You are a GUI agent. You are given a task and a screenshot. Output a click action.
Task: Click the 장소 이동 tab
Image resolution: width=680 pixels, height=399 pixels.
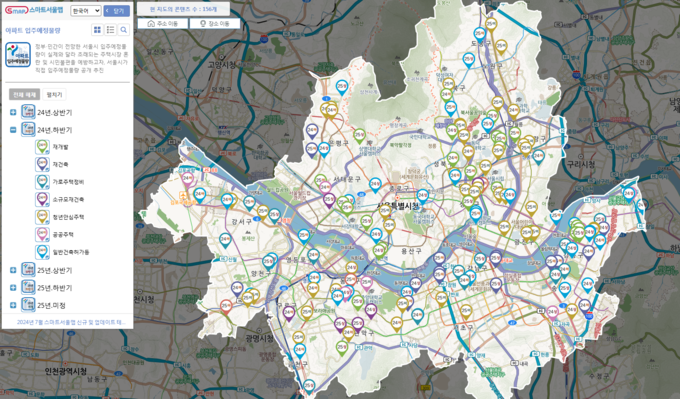215,23
